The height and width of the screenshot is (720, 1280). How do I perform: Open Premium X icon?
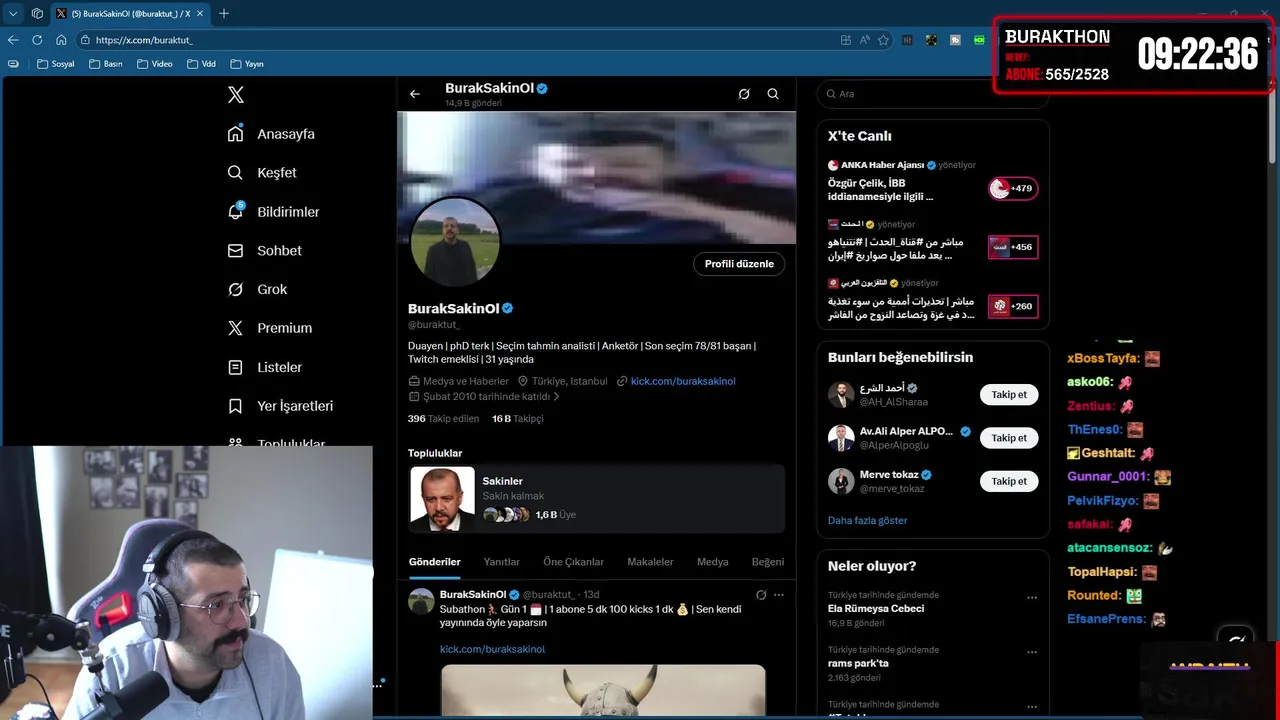pos(235,328)
